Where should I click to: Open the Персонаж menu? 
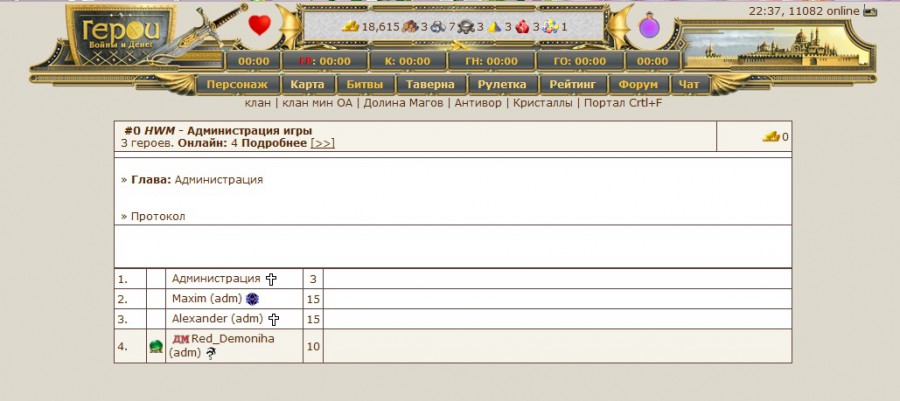coord(237,85)
